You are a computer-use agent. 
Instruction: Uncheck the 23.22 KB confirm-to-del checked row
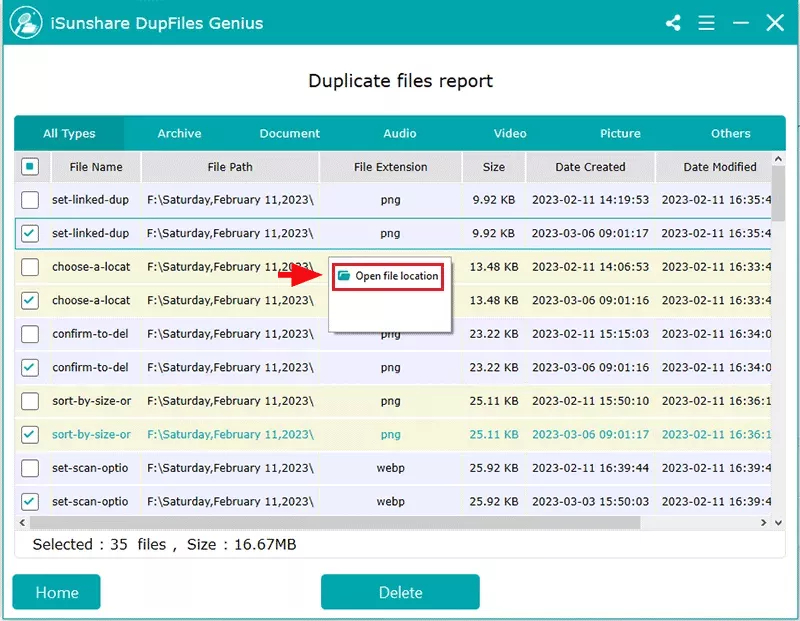pyautogui.click(x=30, y=367)
